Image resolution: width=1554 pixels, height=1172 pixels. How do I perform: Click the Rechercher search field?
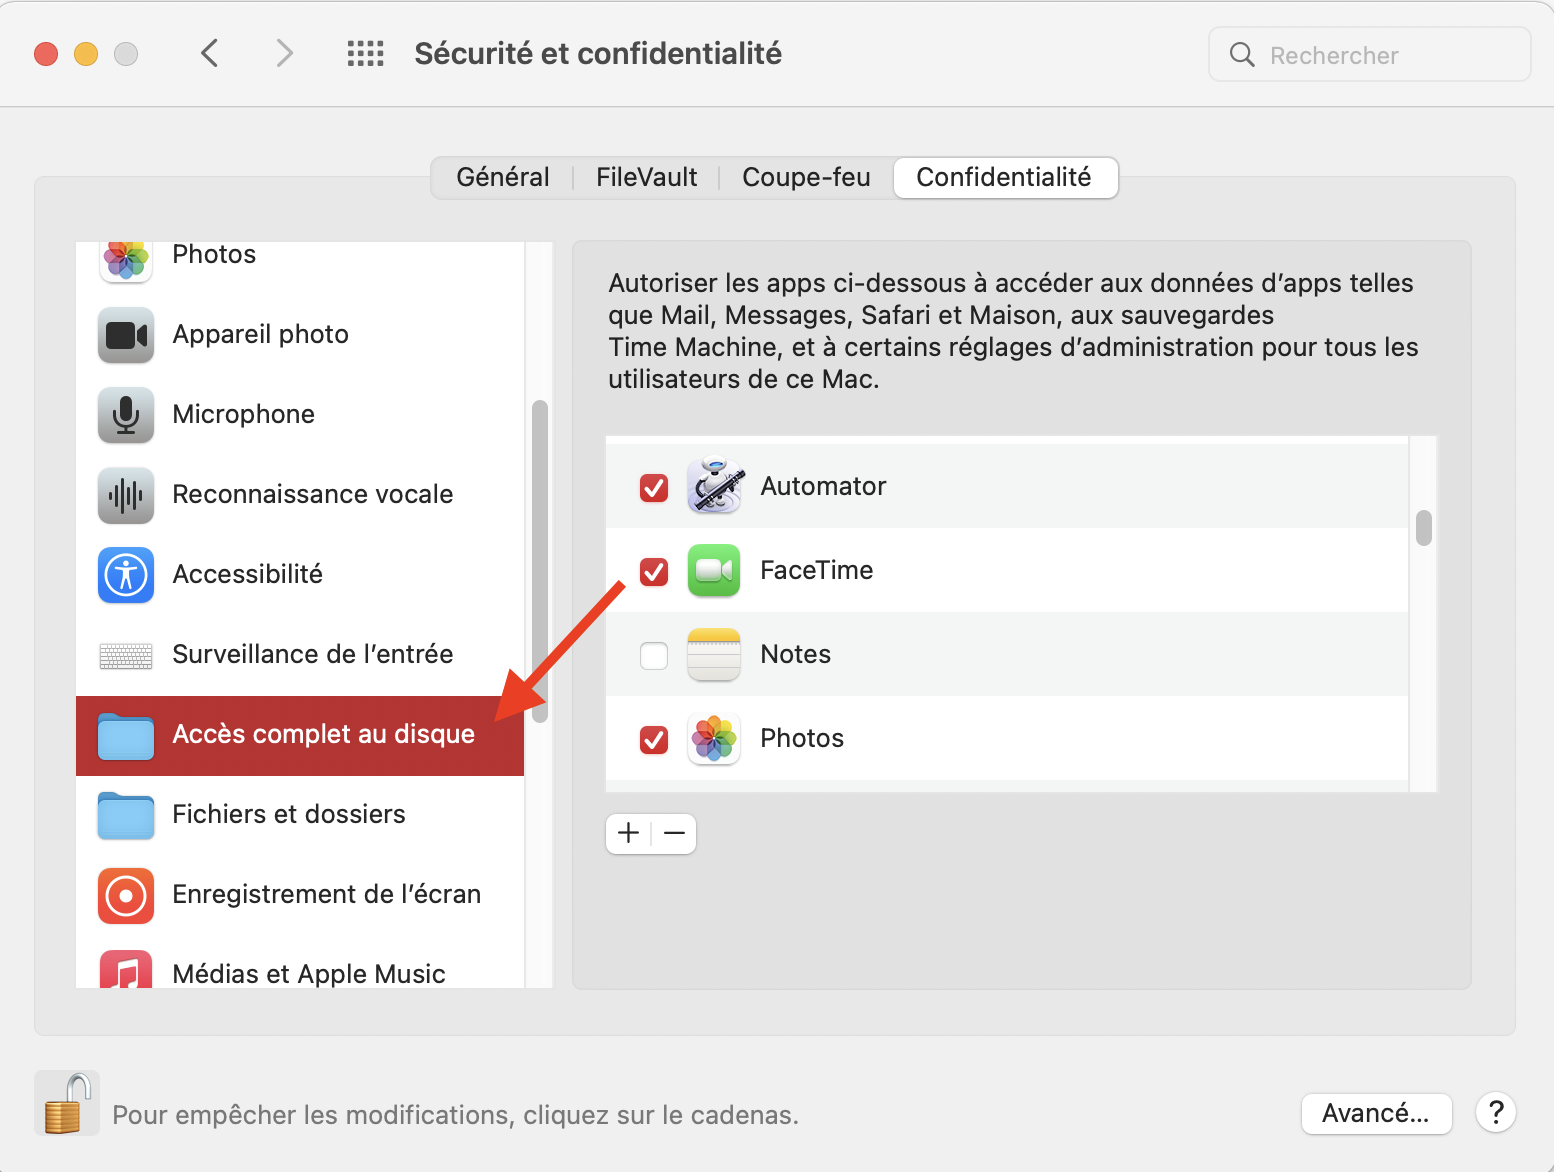point(1370,55)
